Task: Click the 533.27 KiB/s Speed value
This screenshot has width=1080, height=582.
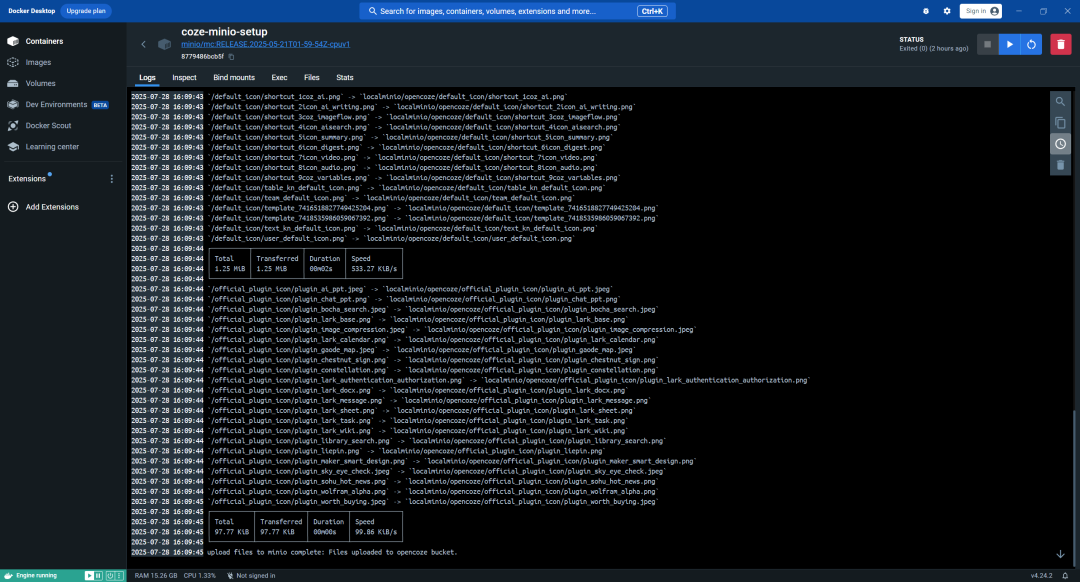Action: click(374, 269)
